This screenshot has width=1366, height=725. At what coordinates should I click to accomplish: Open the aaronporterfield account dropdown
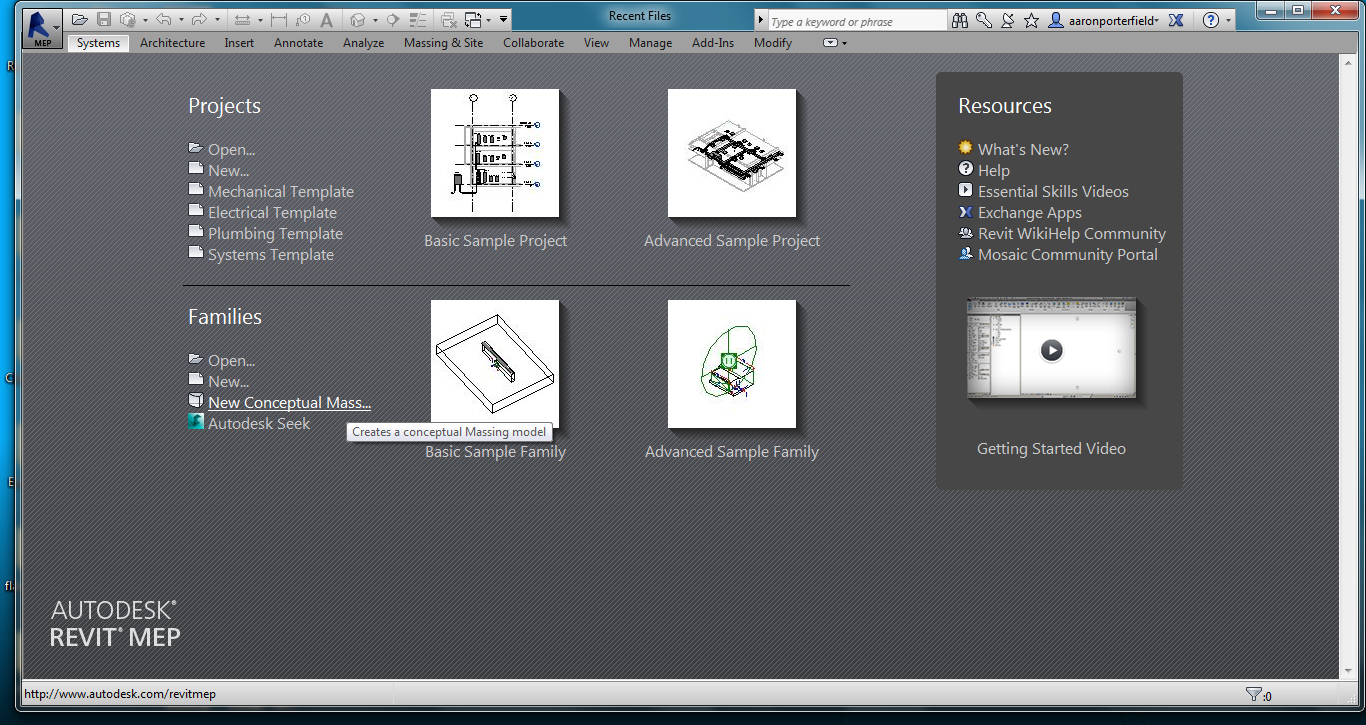coord(1112,21)
